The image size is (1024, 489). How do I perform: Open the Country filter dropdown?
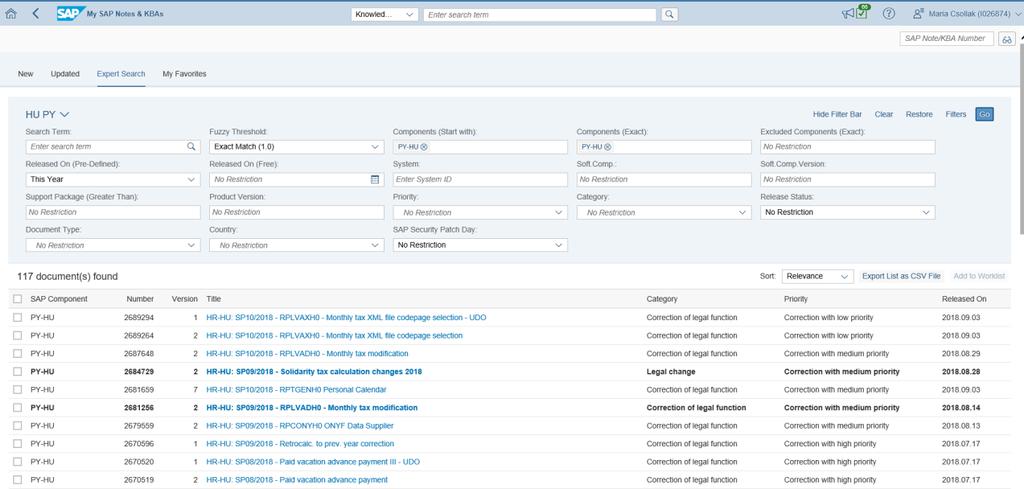click(x=296, y=245)
